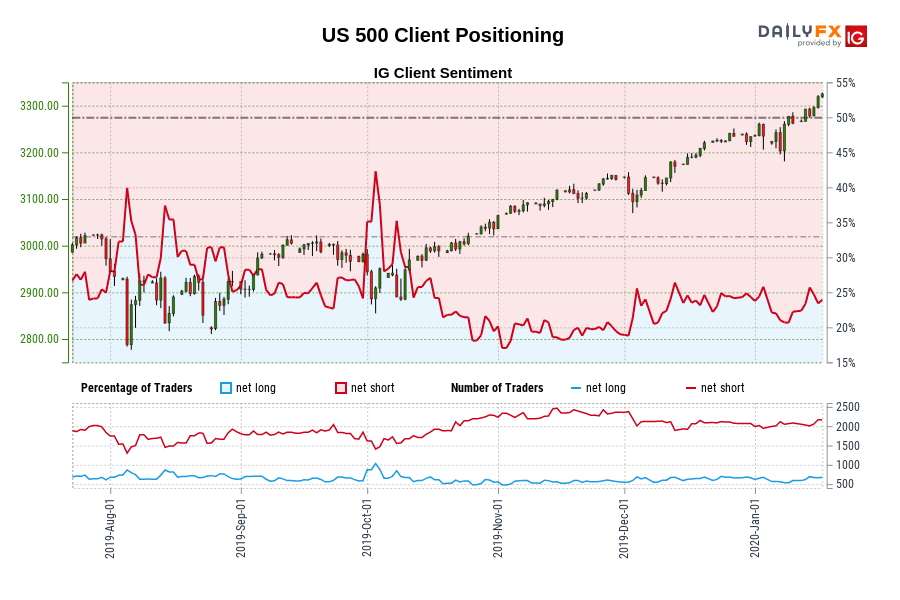Click the 2019-Dec-01 date label

[x=624, y=528]
